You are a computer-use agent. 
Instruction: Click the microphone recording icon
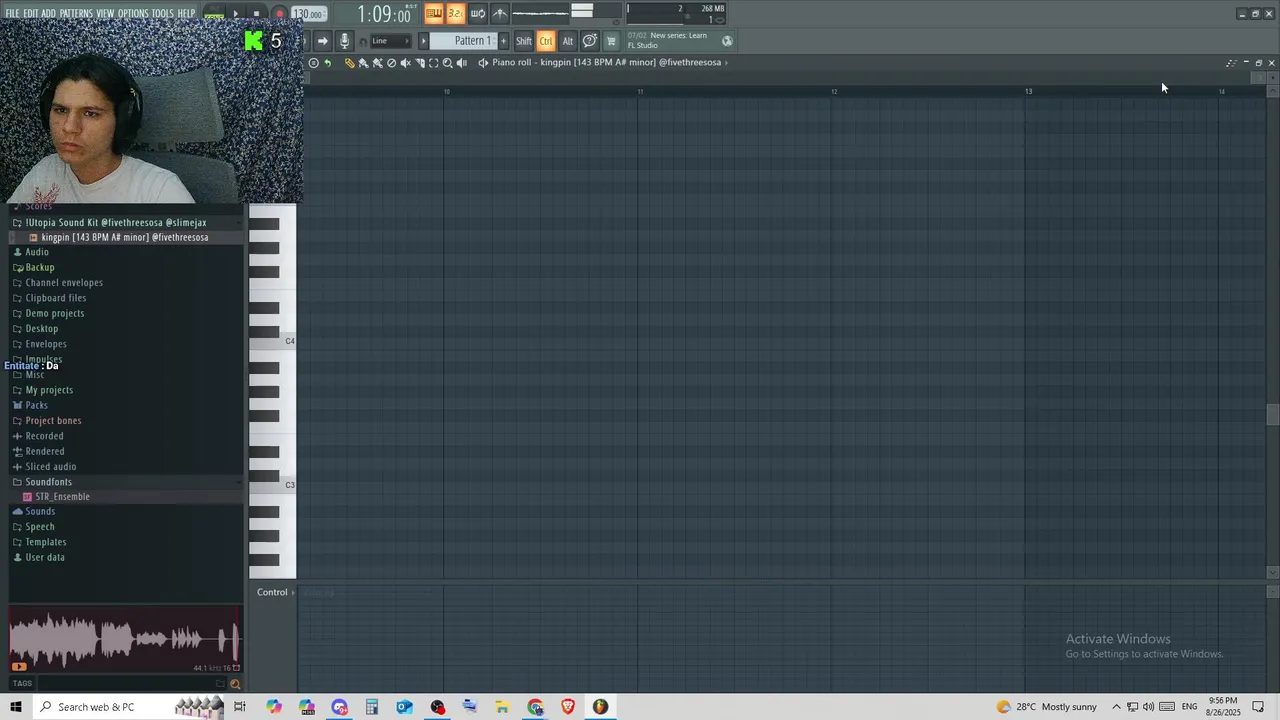(344, 41)
